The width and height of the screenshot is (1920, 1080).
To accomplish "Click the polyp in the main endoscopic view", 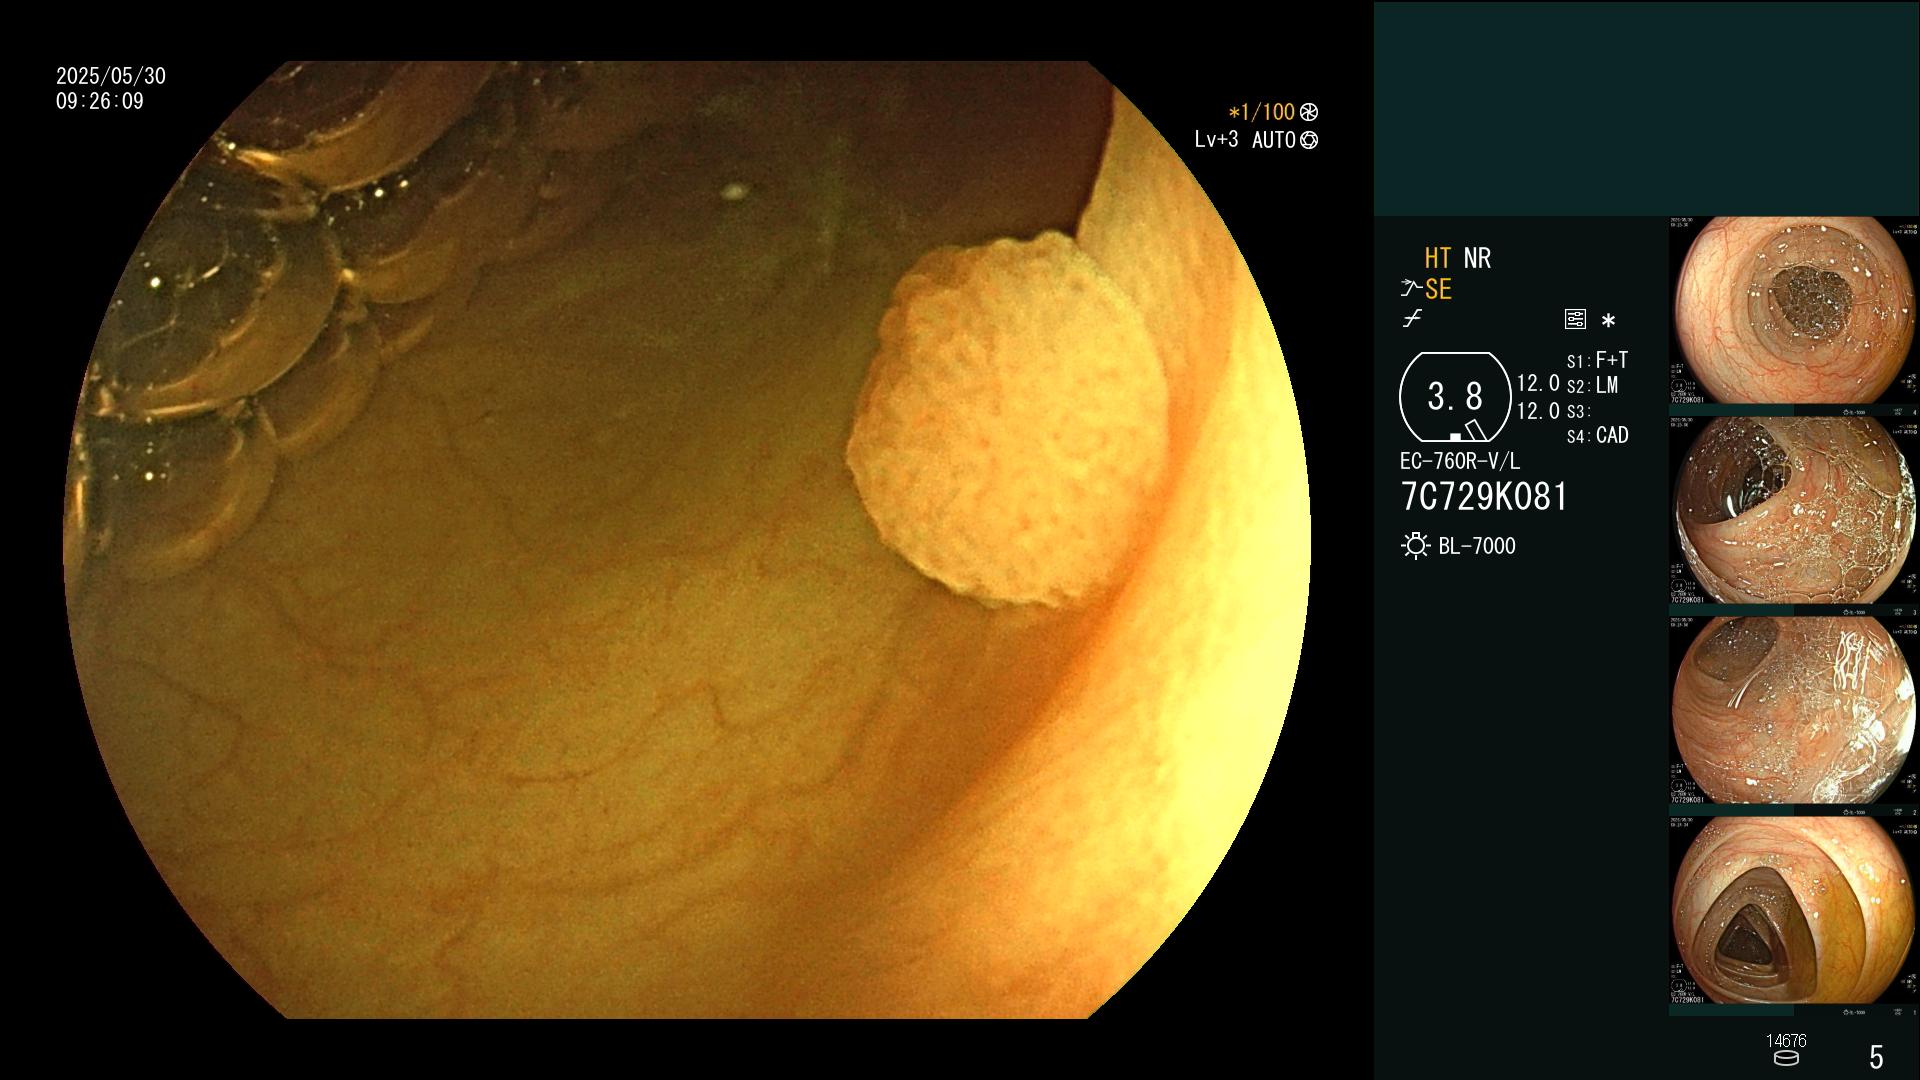I will [x=1007, y=420].
